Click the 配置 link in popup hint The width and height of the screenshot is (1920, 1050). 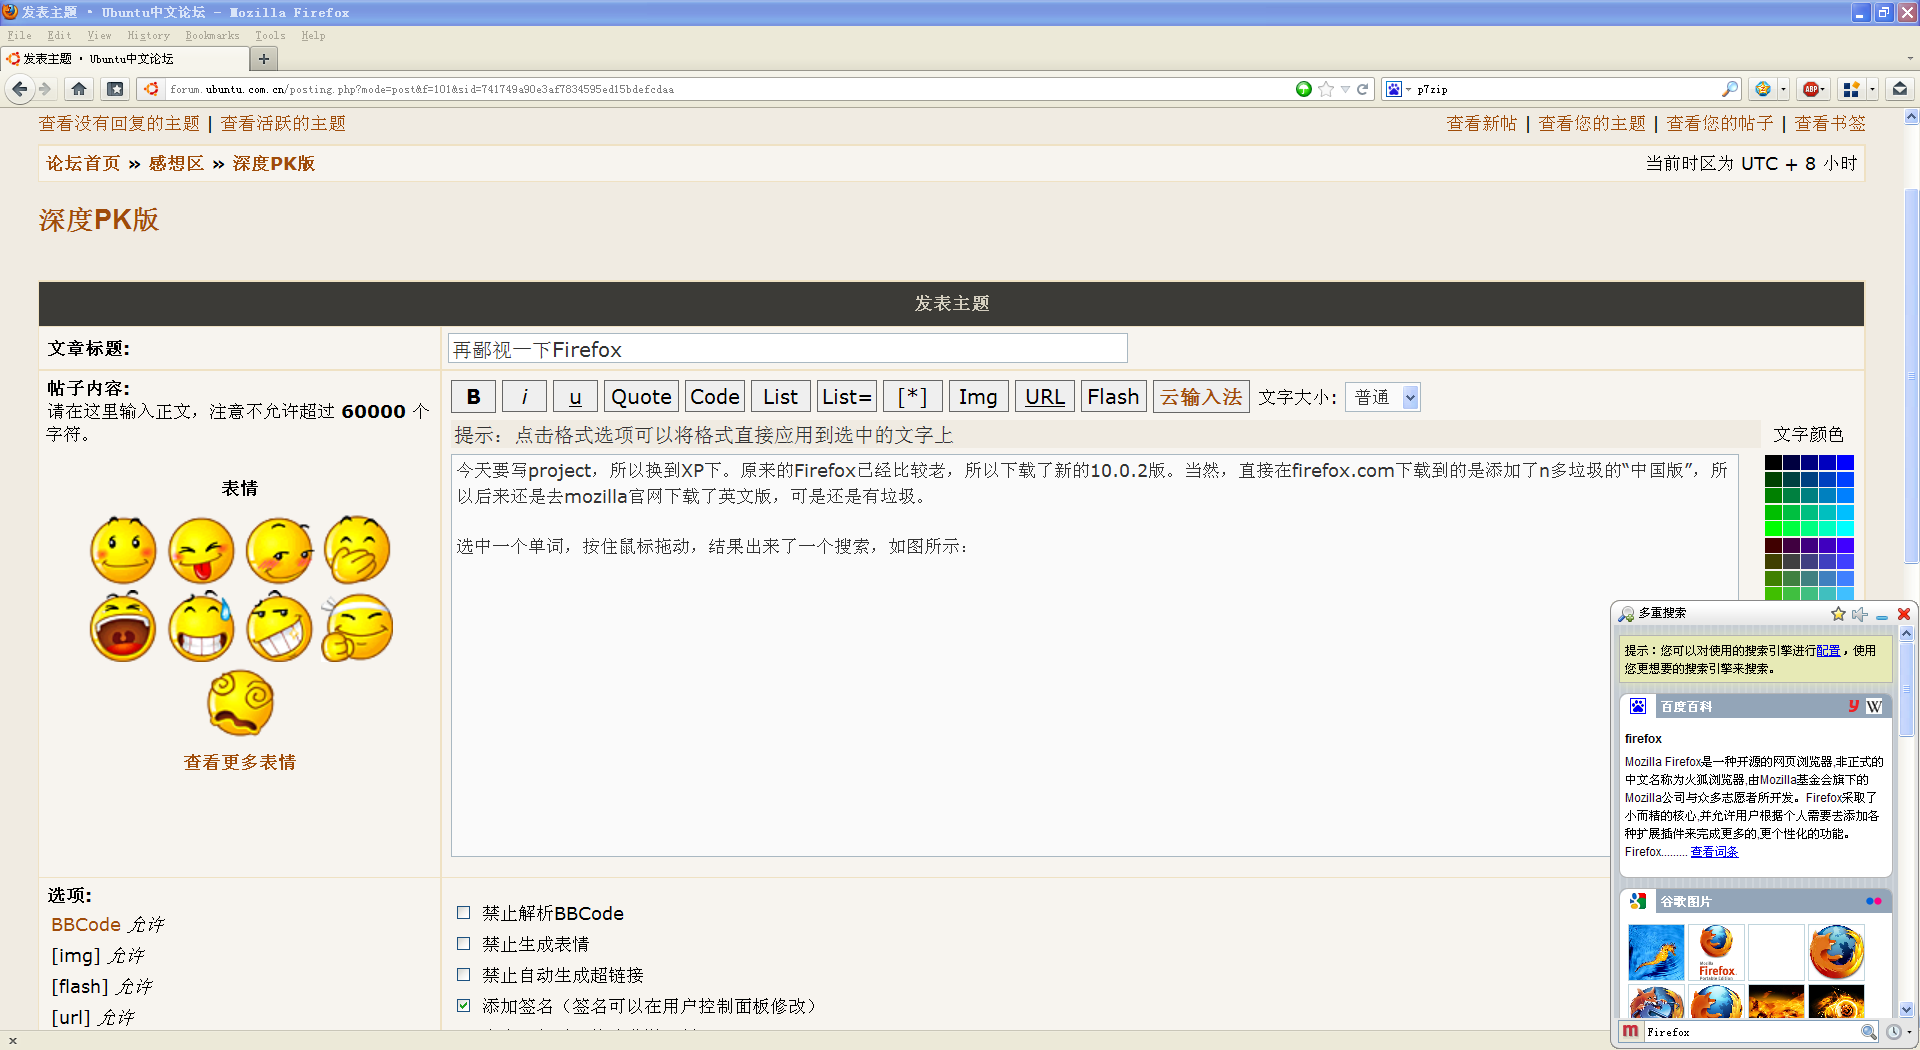(1828, 650)
